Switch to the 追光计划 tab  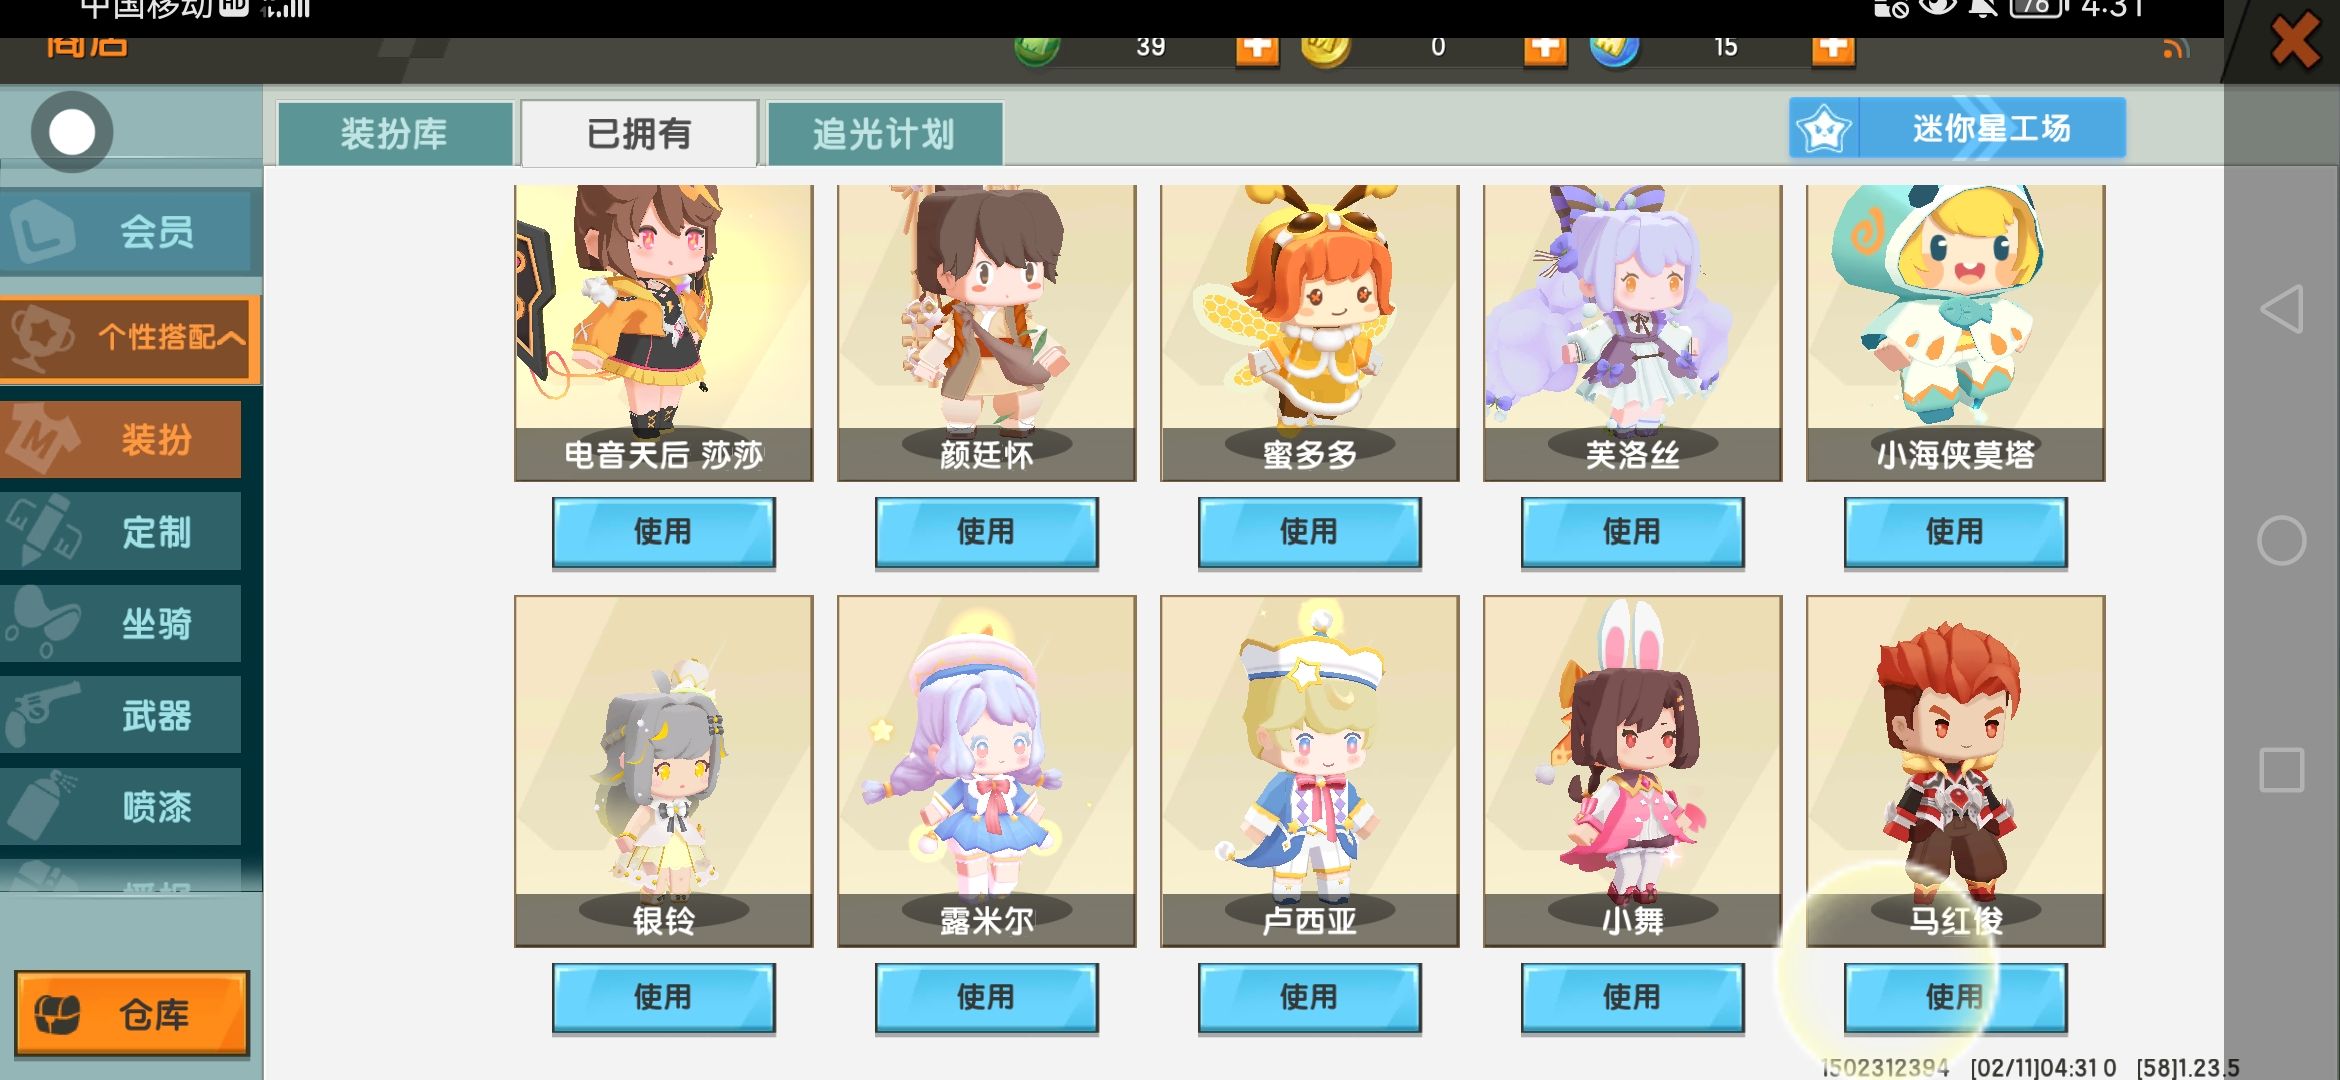click(x=883, y=133)
